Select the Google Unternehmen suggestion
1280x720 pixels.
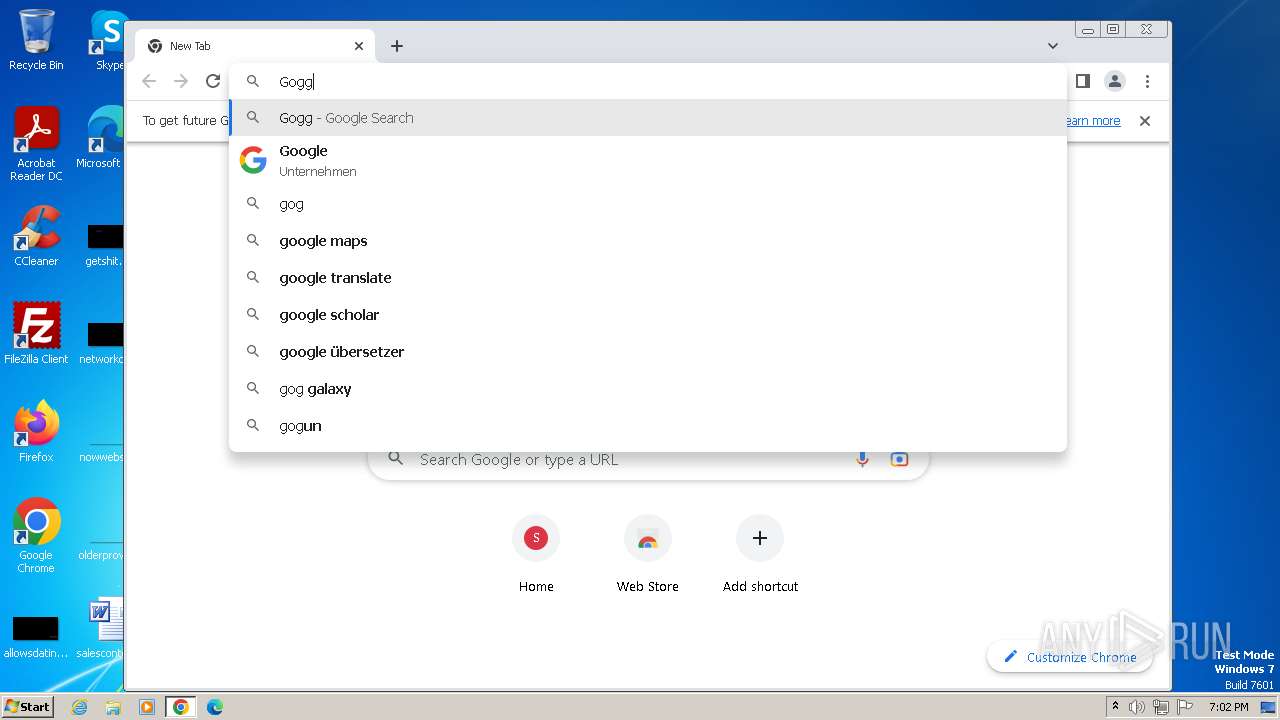pos(648,160)
